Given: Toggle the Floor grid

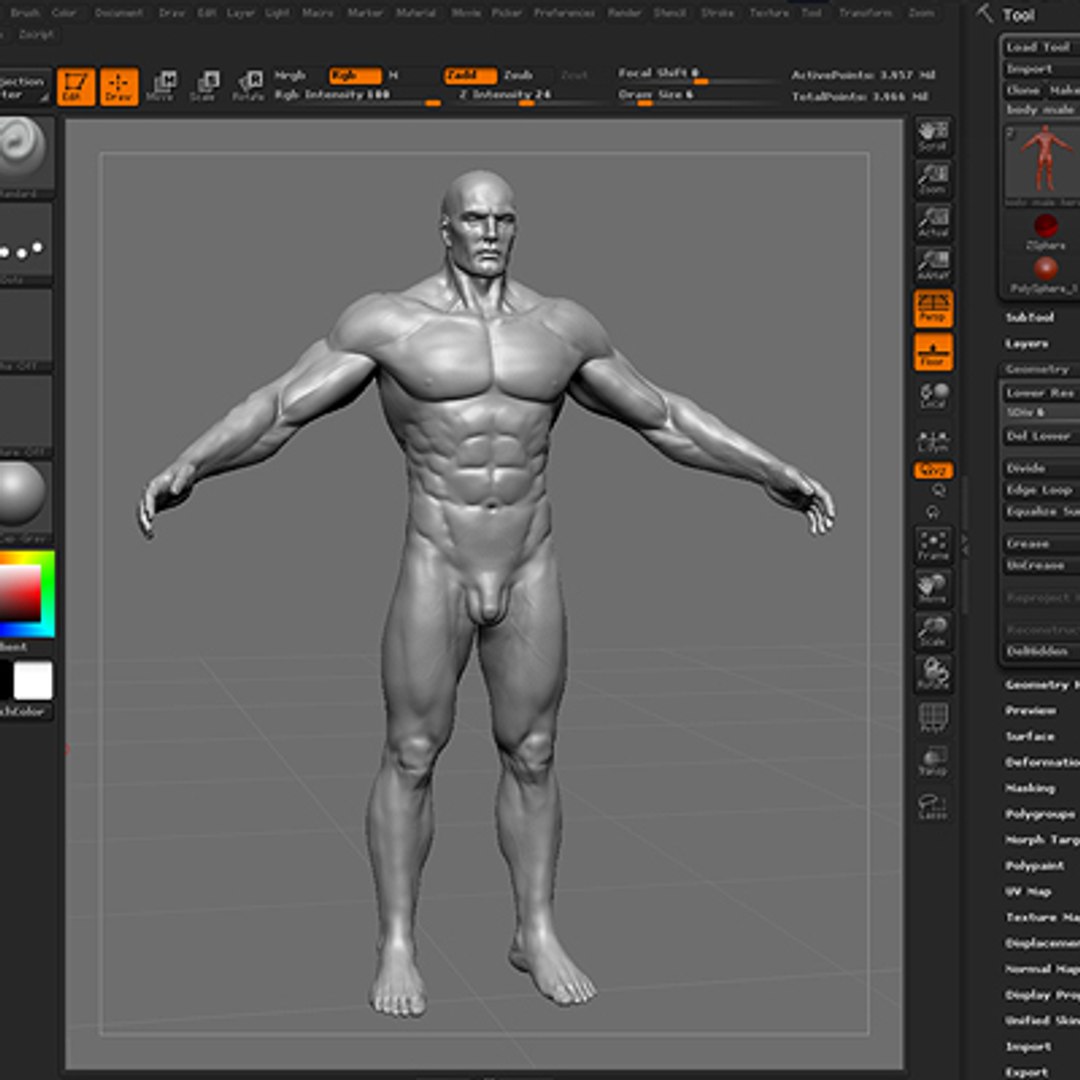Looking at the screenshot, I should tap(933, 352).
